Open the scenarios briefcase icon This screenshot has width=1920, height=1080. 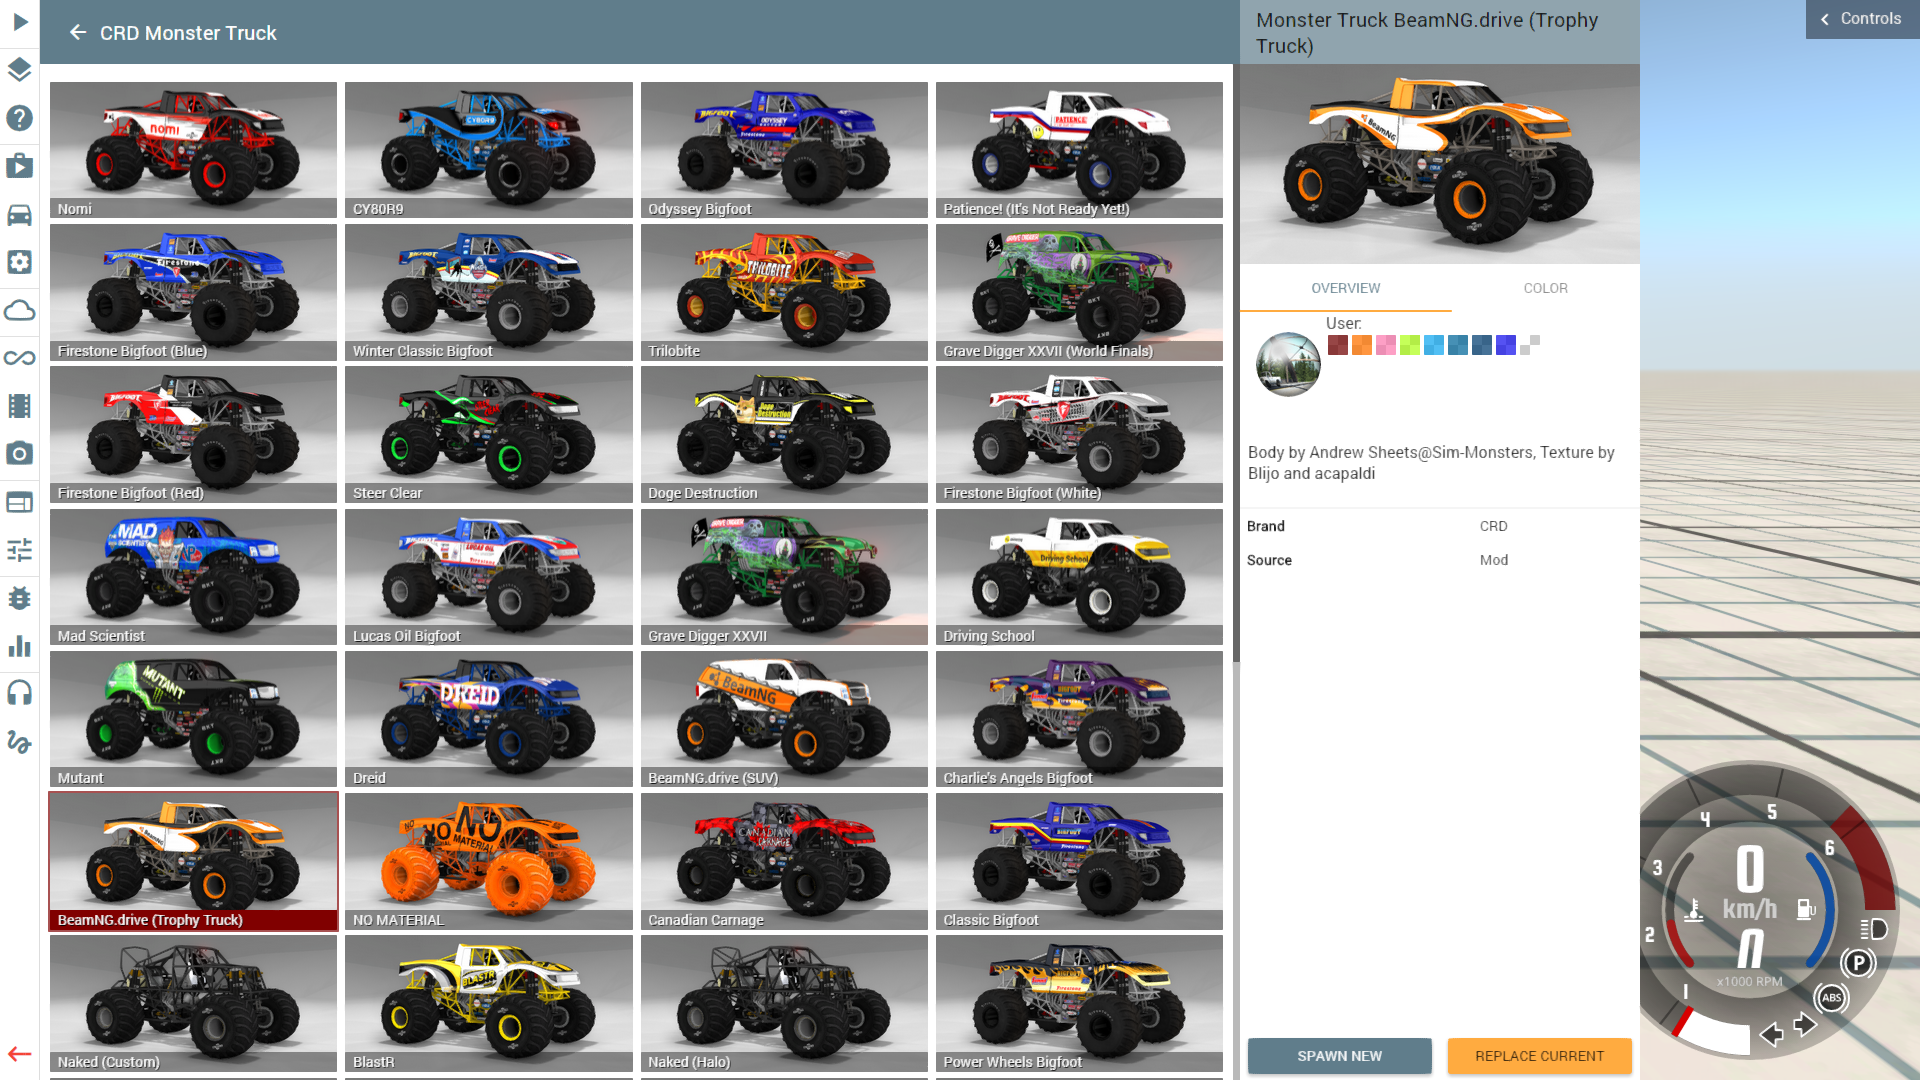coord(20,166)
